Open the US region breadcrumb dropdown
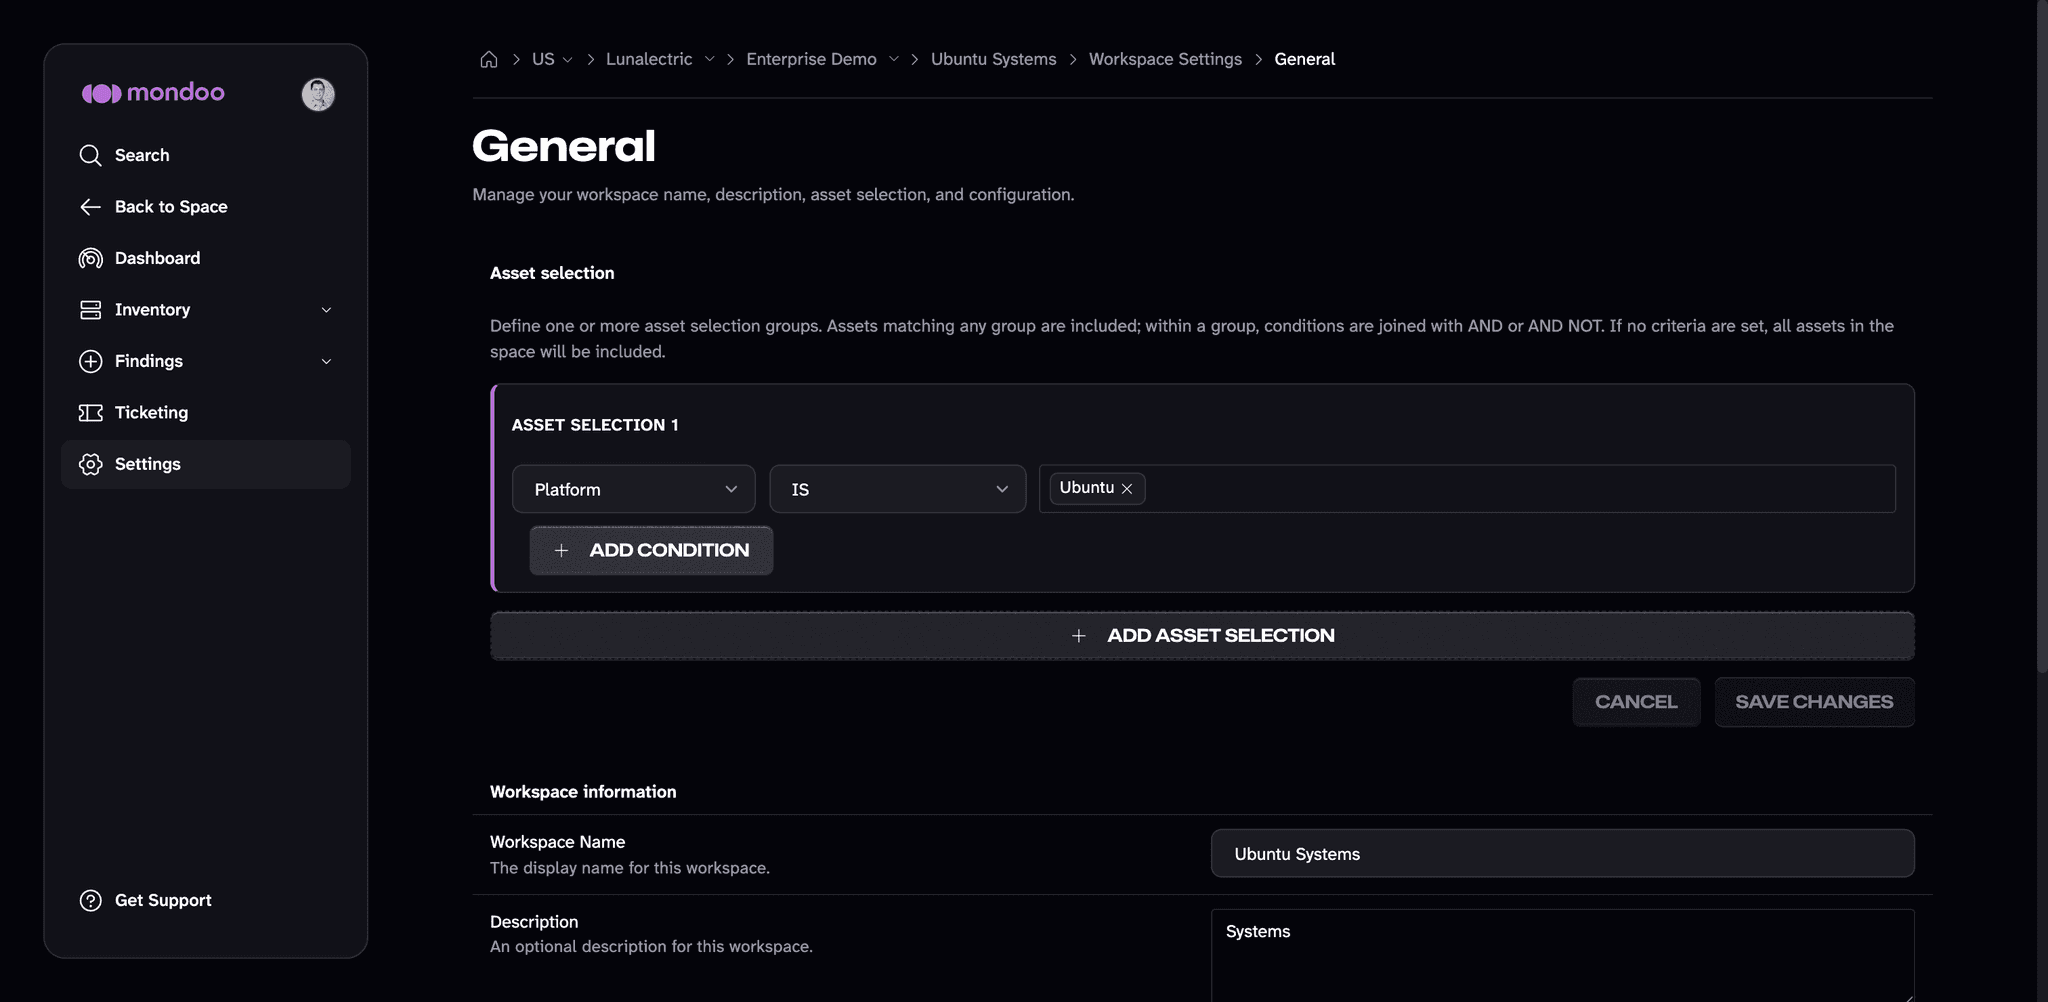 [567, 60]
